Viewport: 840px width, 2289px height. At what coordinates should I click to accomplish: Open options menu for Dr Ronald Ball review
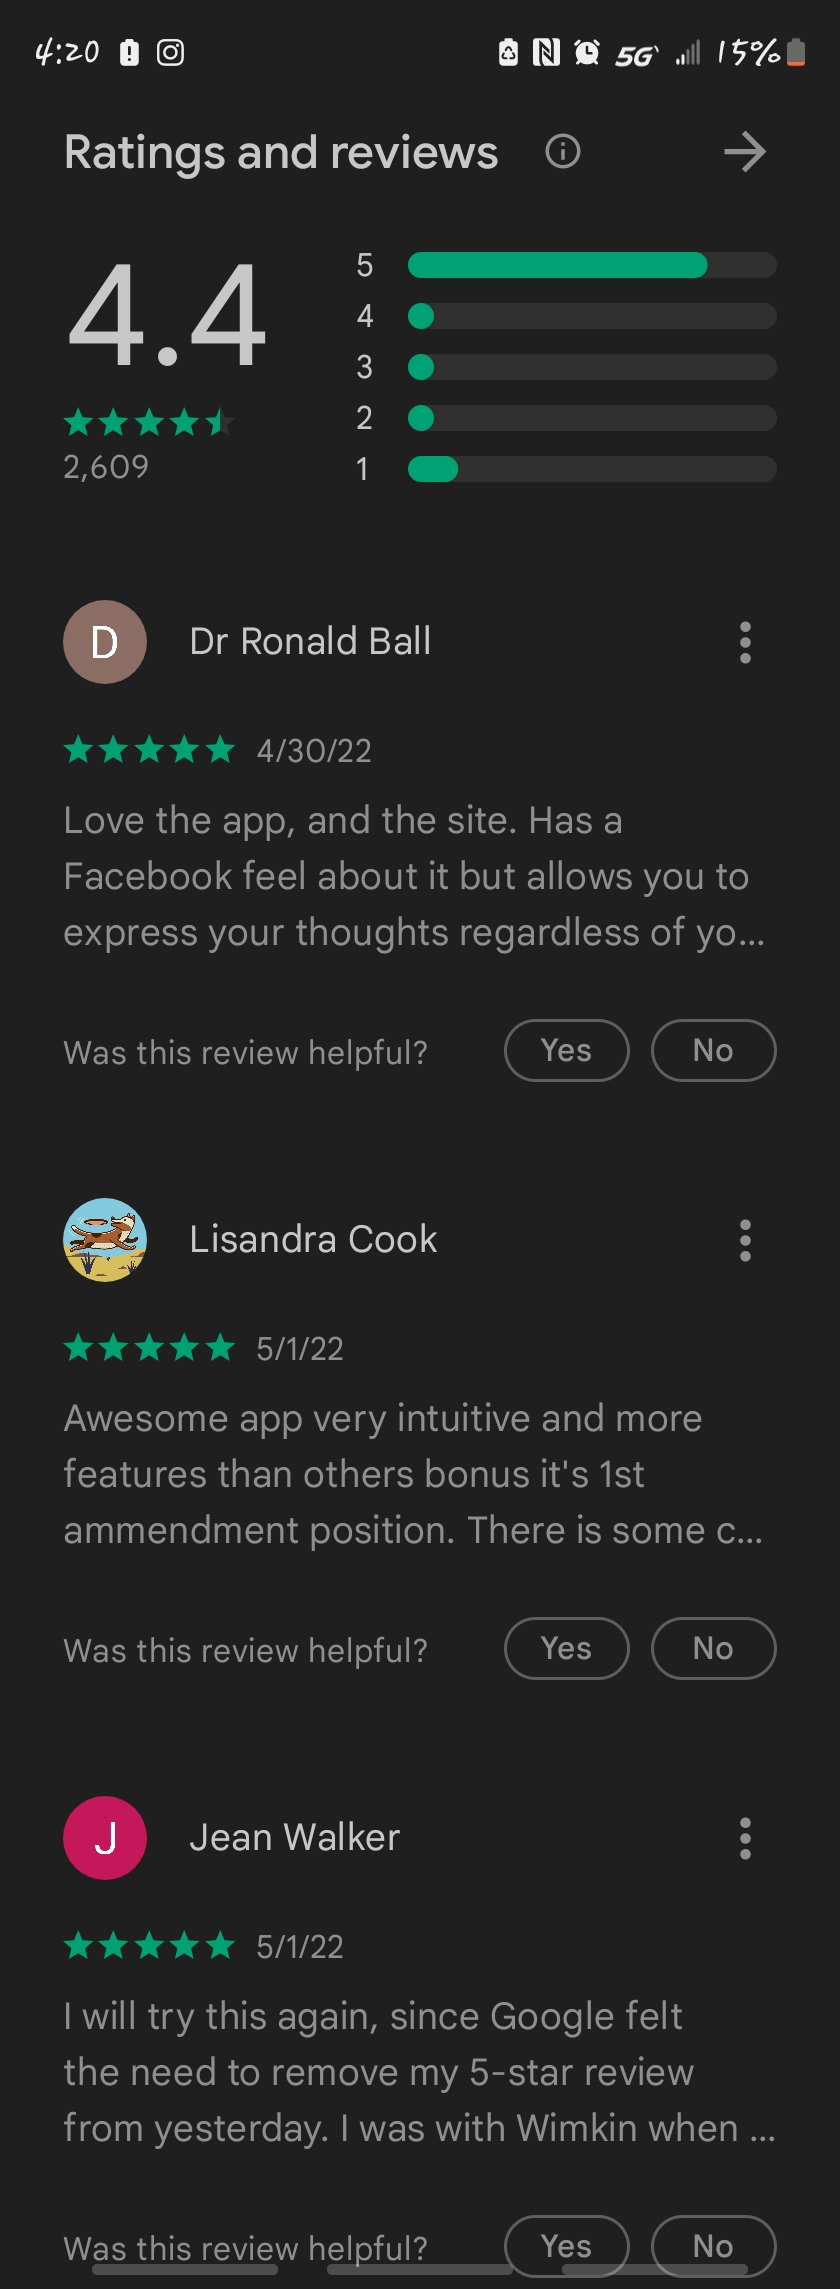coord(745,642)
